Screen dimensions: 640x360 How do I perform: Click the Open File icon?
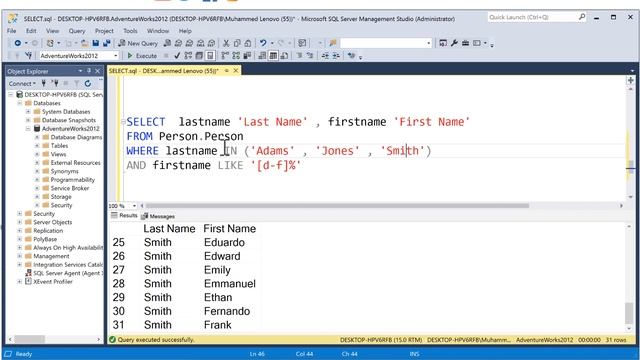84,43
